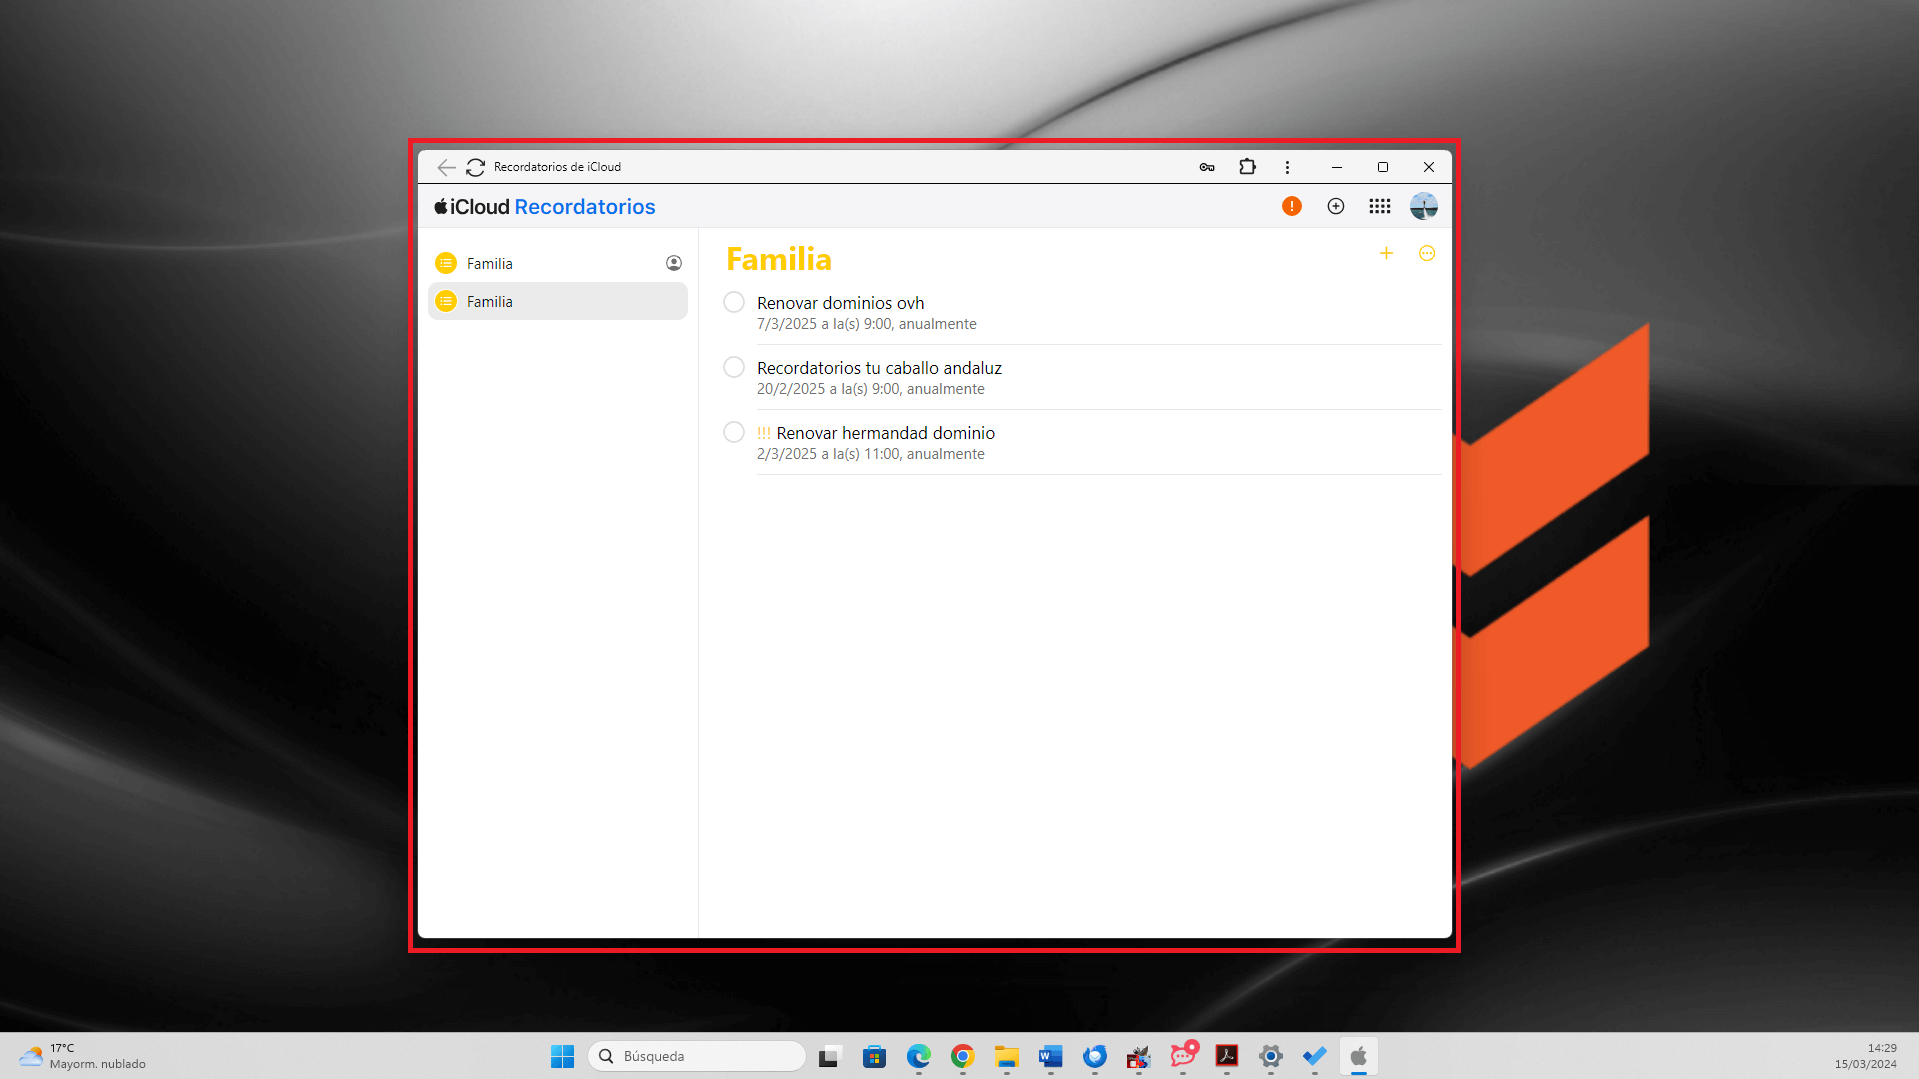1919x1079 pixels.
Task: Select the Renovar dominios ovh title text
Action: (x=840, y=303)
